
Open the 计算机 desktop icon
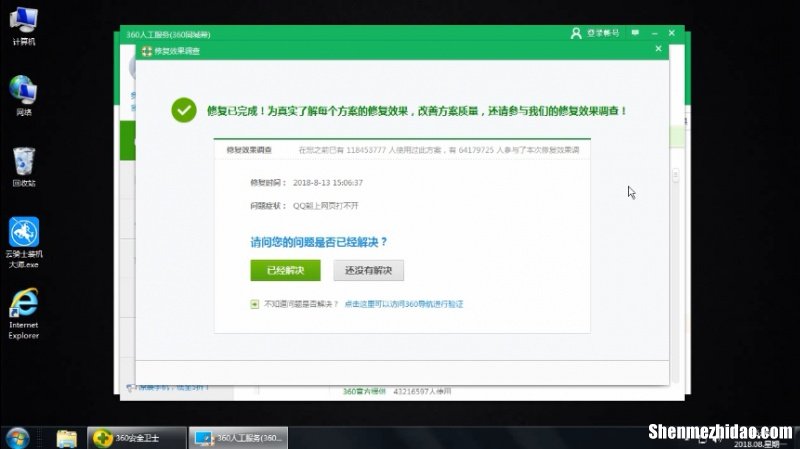pos(23,26)
